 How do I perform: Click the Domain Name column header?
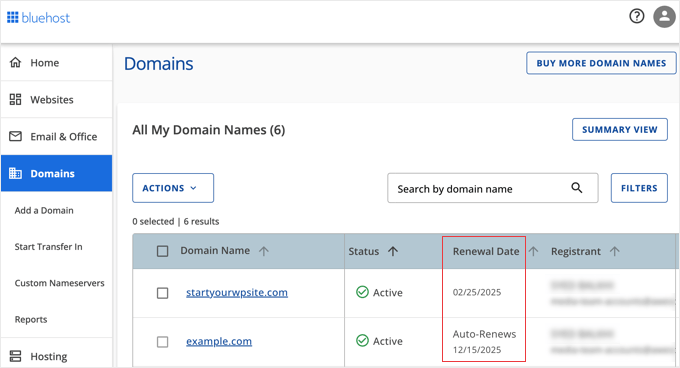tap(215, 251)
